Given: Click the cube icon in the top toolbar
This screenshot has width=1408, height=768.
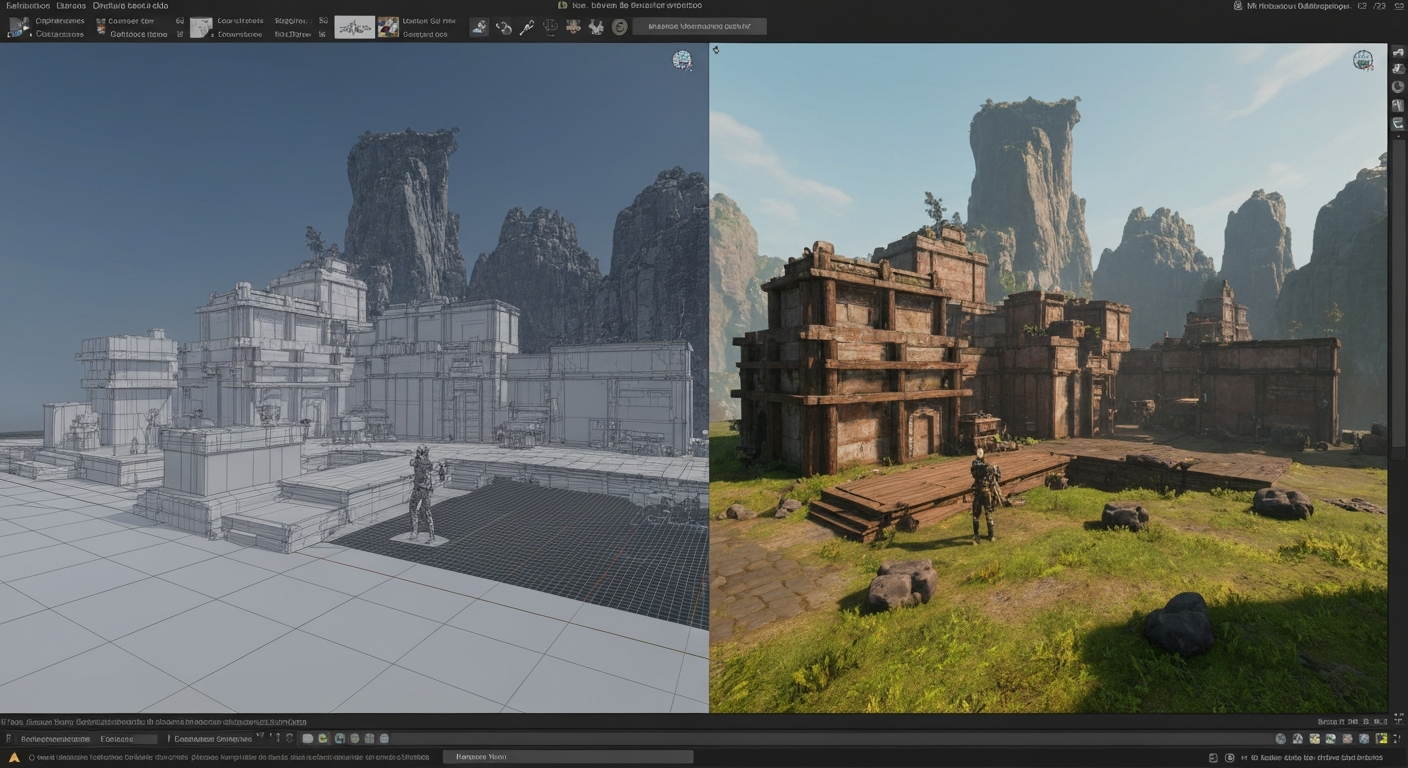Looking at the screenshot, I should coord(19,27).
